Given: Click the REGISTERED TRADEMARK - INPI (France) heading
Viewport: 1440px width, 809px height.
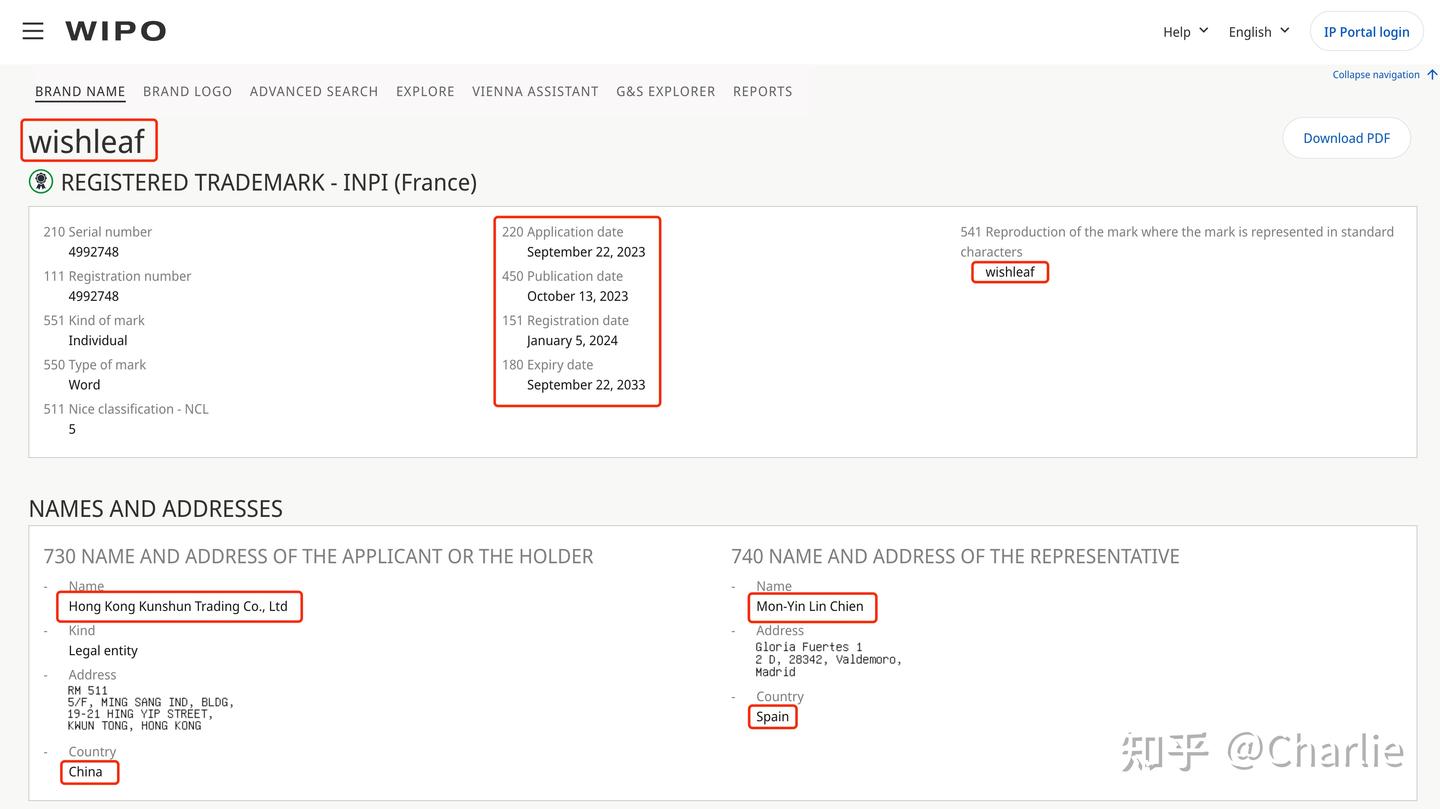Looking at the screenshot, I should click(268, 182).
